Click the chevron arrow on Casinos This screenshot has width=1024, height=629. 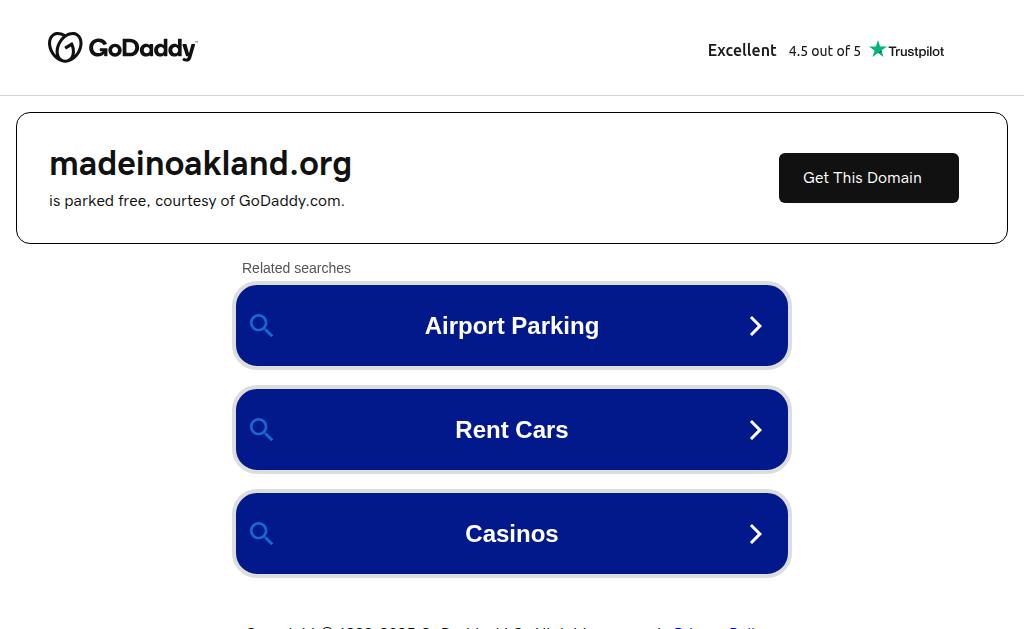pyautogui.click(x=756, y=534)
